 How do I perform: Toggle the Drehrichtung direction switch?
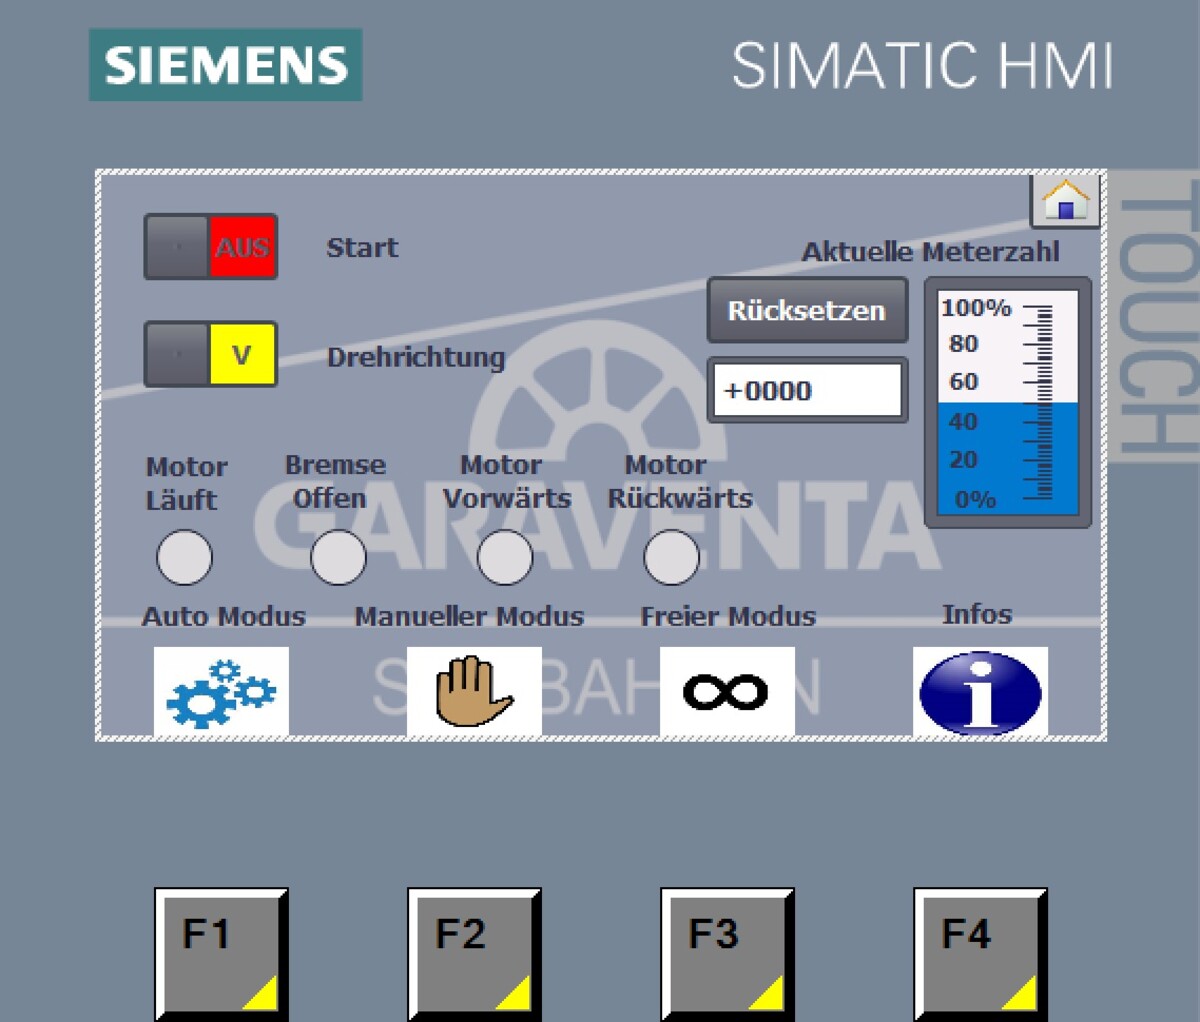point(211,355)
